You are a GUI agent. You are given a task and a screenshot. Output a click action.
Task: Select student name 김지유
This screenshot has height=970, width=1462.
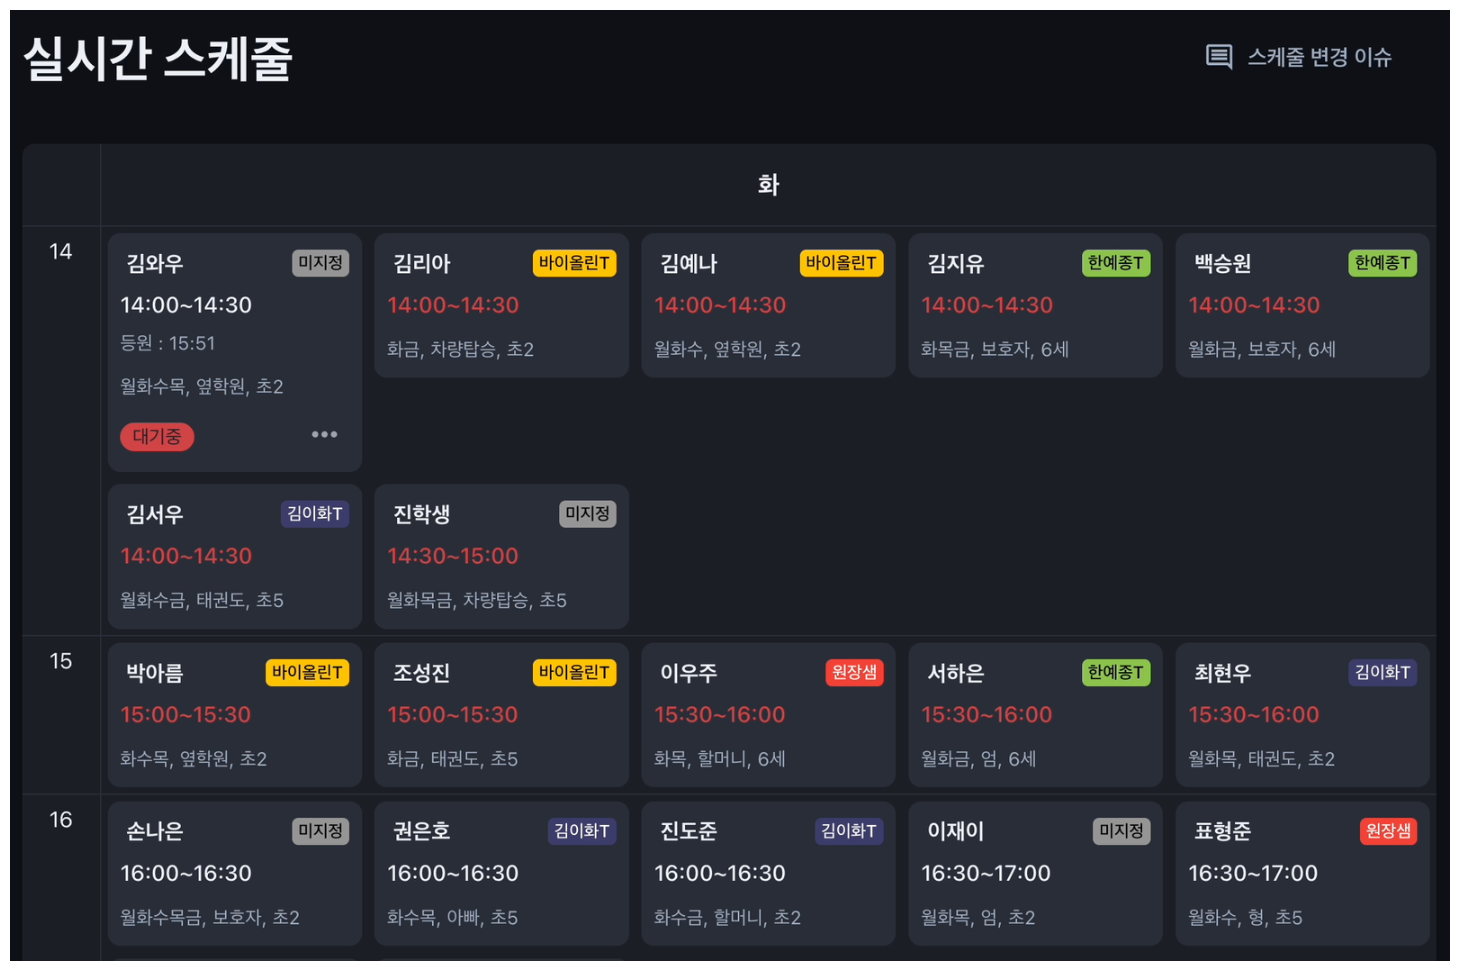click(956, 264)
